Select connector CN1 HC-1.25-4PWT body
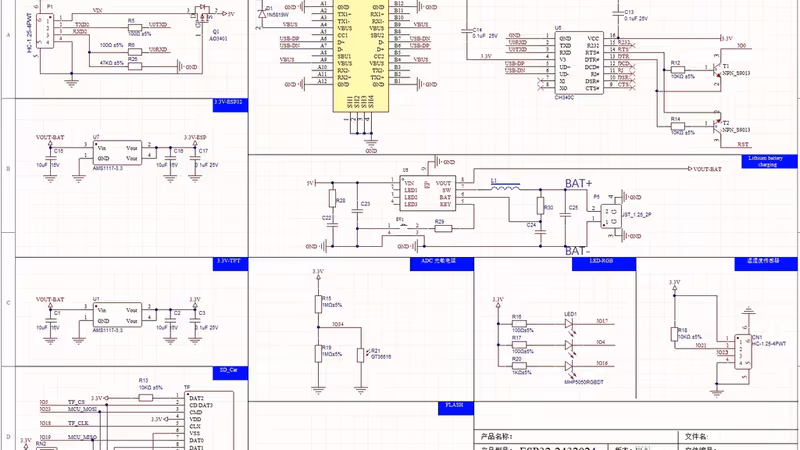Image resolution: width=800 pixels, height=450 pixels. (x=742, y=352)
